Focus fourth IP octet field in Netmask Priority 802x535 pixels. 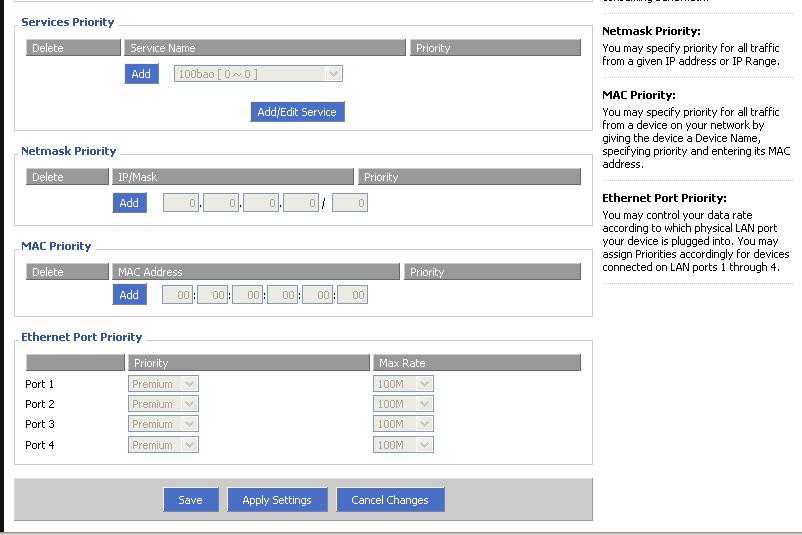301,203
